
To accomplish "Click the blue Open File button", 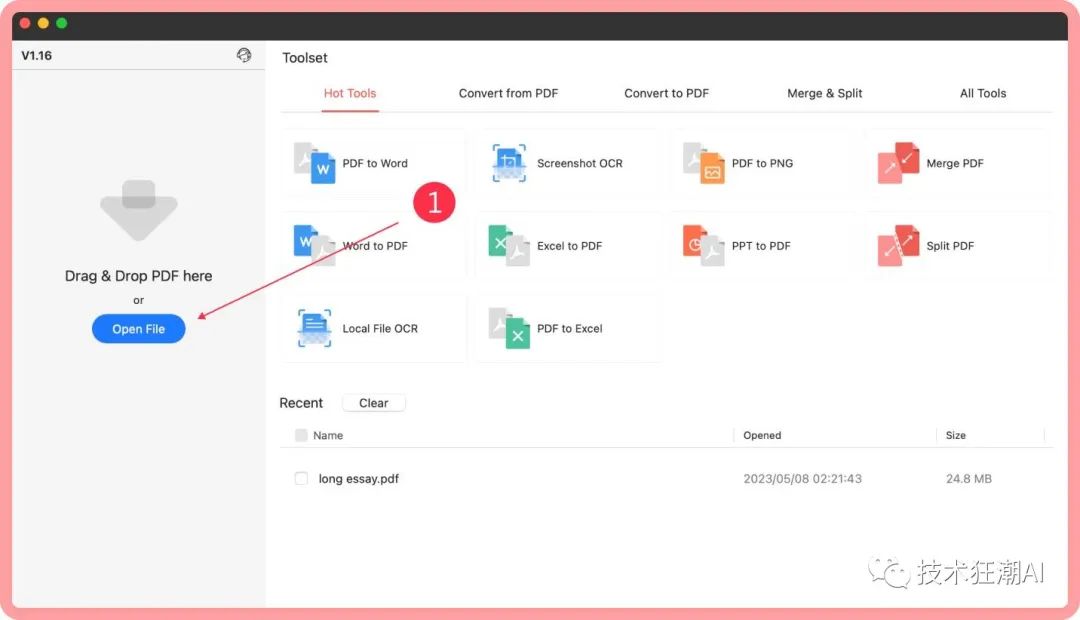I will tap(138, 329).
